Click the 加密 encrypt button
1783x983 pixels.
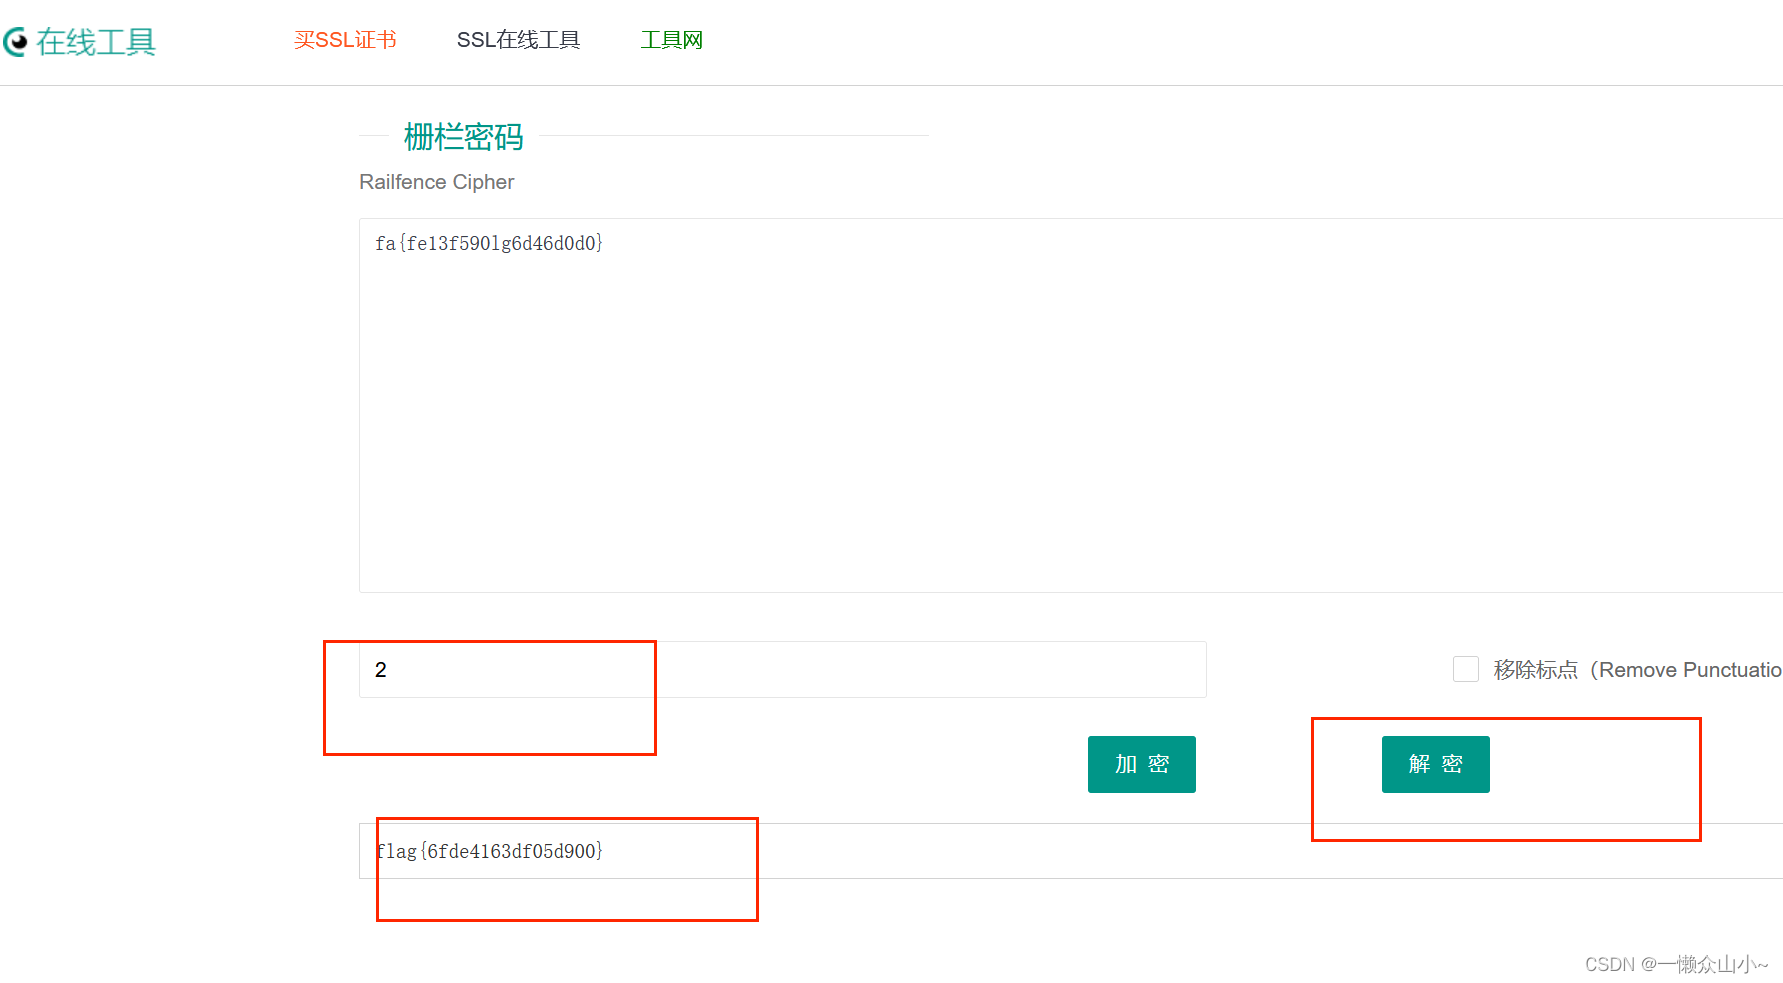1142,764
